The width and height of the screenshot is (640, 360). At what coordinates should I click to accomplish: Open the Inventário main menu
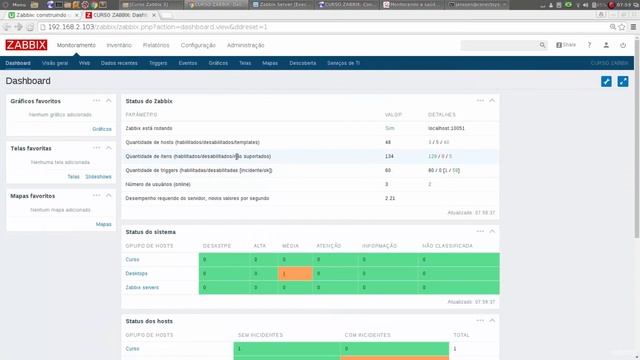(119, 45)
